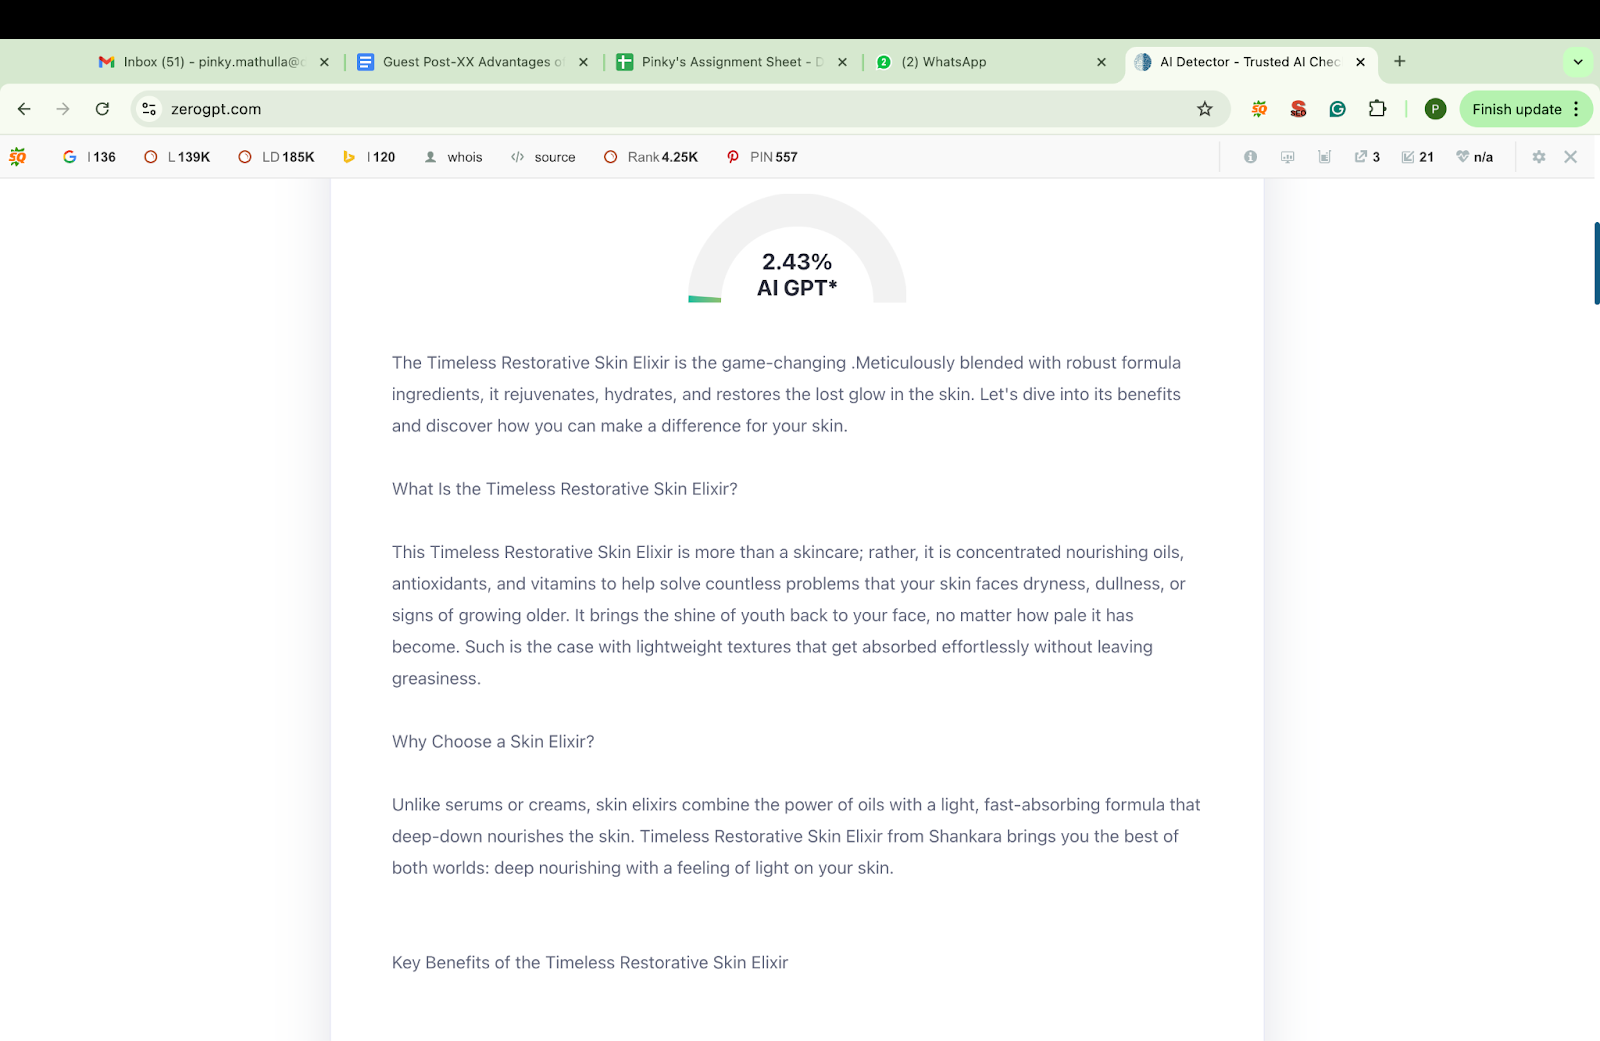The image size is (1600, 1041).
Task: Open a new tab with plus button
Action: tap(1399, 62)
